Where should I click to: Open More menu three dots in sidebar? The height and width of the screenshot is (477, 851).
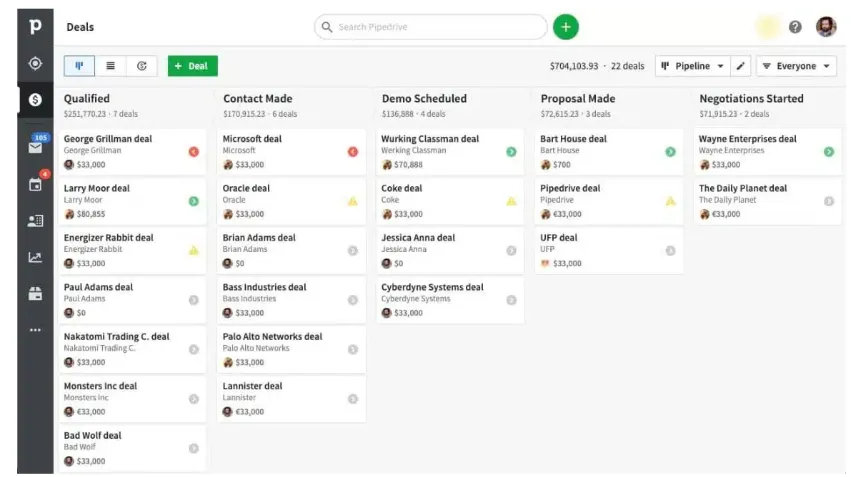coord(35,330)
